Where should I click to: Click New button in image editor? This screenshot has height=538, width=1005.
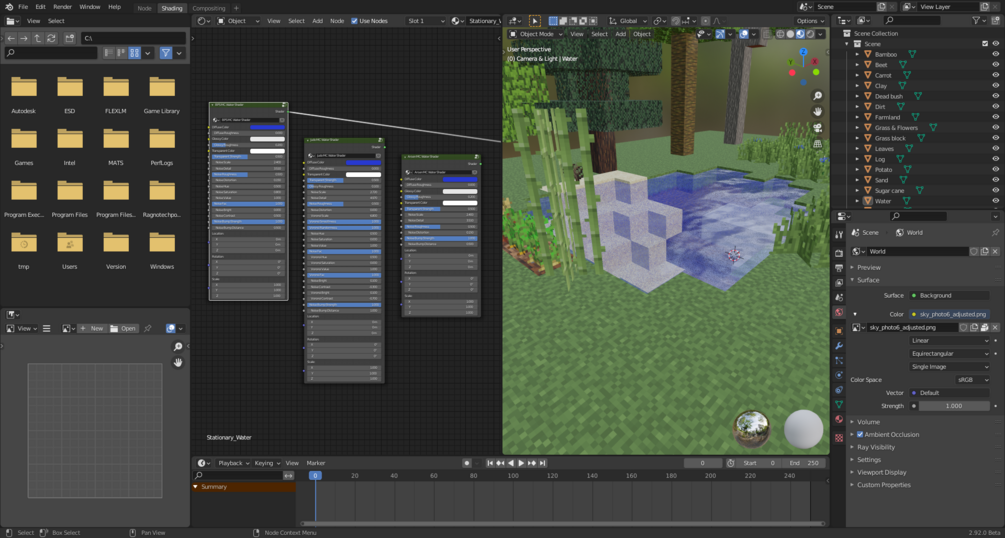point(92,328)
